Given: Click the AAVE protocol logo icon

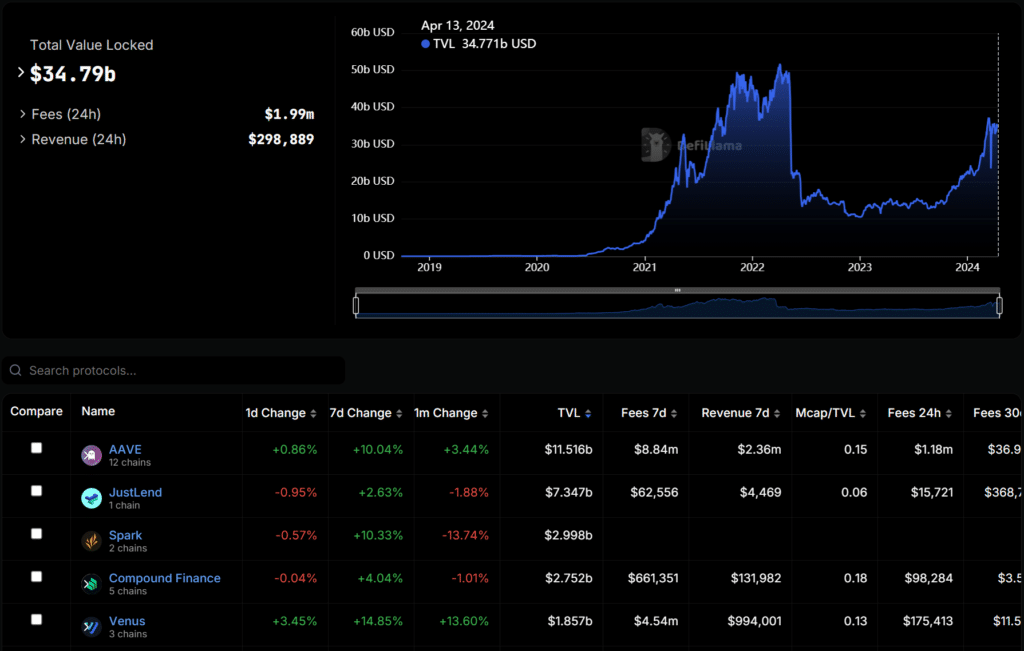Looking at the screenshot, I should (x=91, y=455).
